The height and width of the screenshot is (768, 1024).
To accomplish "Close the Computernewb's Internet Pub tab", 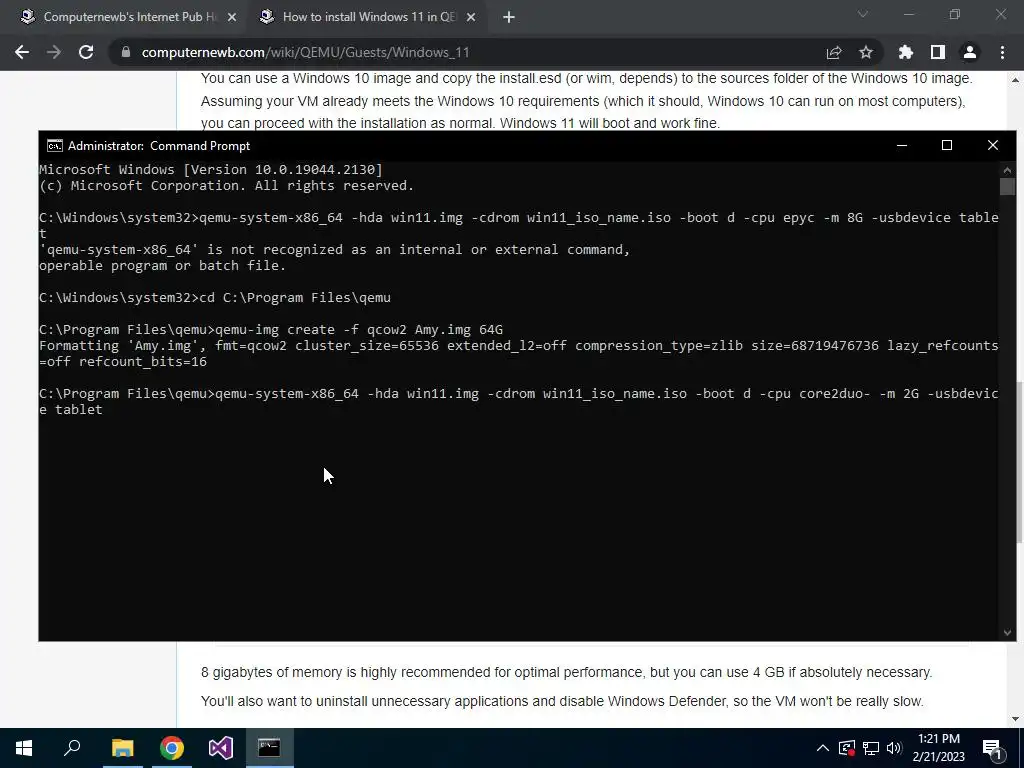I will 232,17.
